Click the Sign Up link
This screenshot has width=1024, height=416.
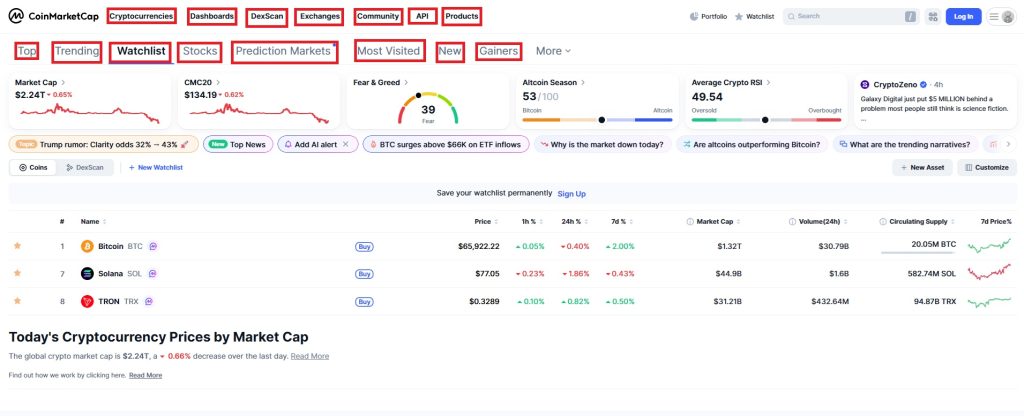(x=571, y=193)
